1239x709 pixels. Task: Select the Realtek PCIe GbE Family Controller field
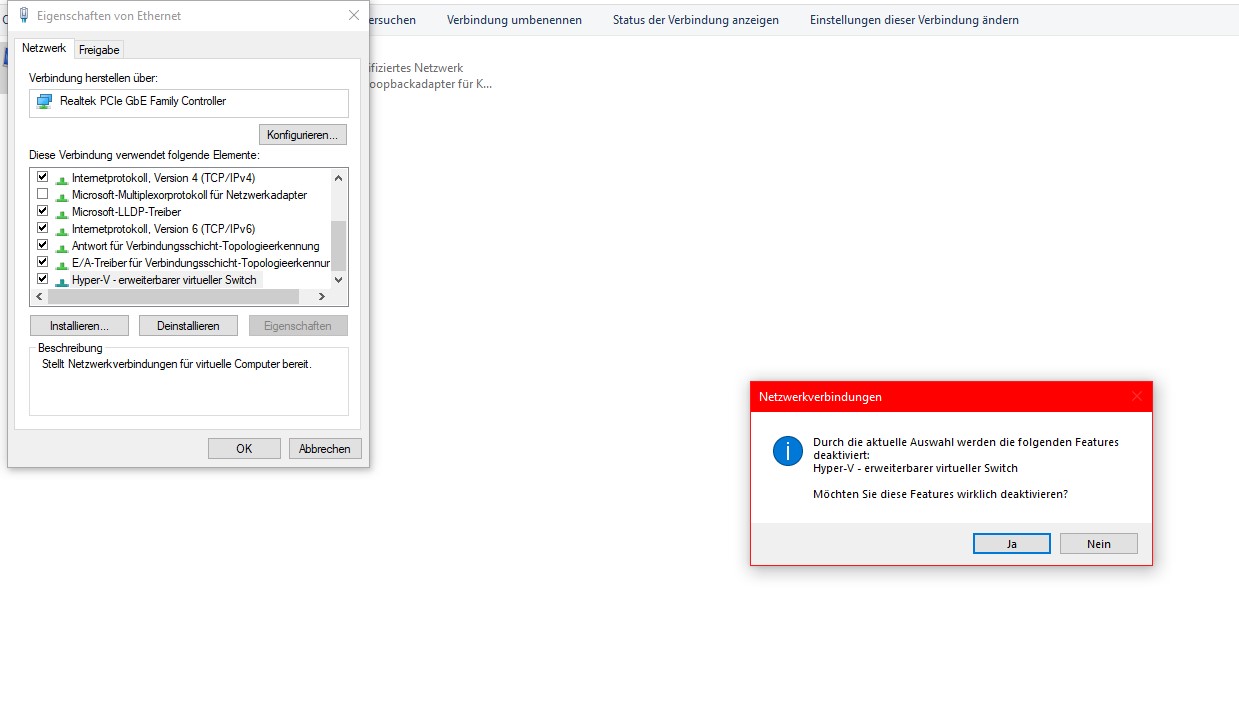pos(189,103)
